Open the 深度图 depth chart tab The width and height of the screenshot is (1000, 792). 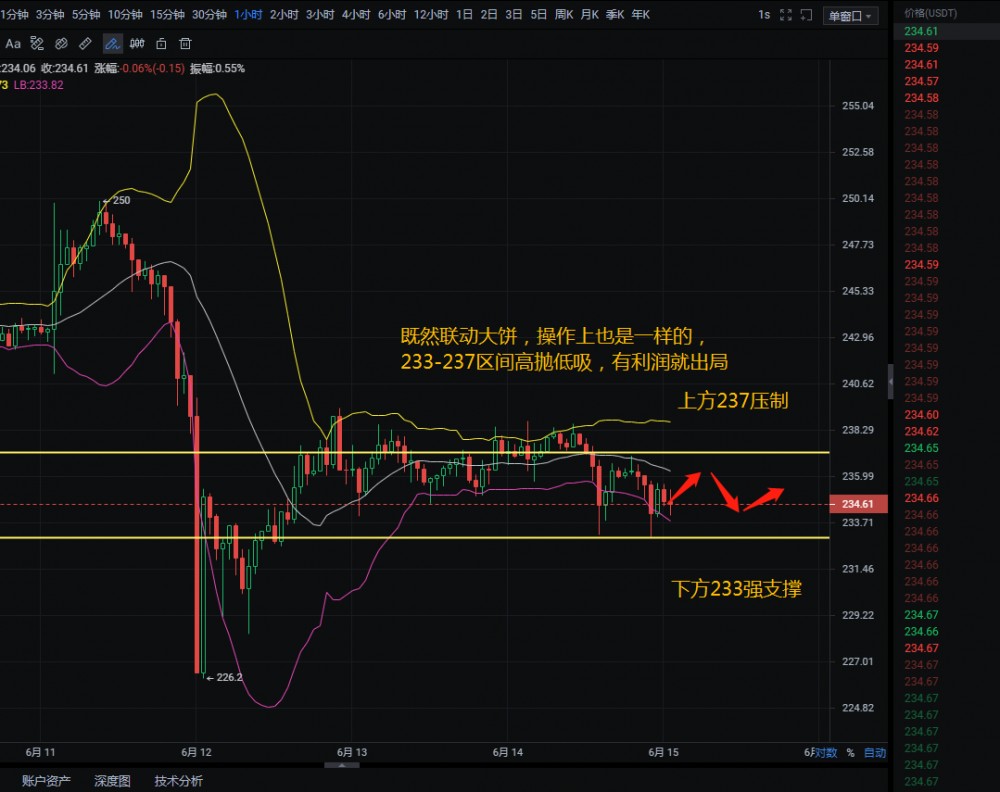click(112, 781)
